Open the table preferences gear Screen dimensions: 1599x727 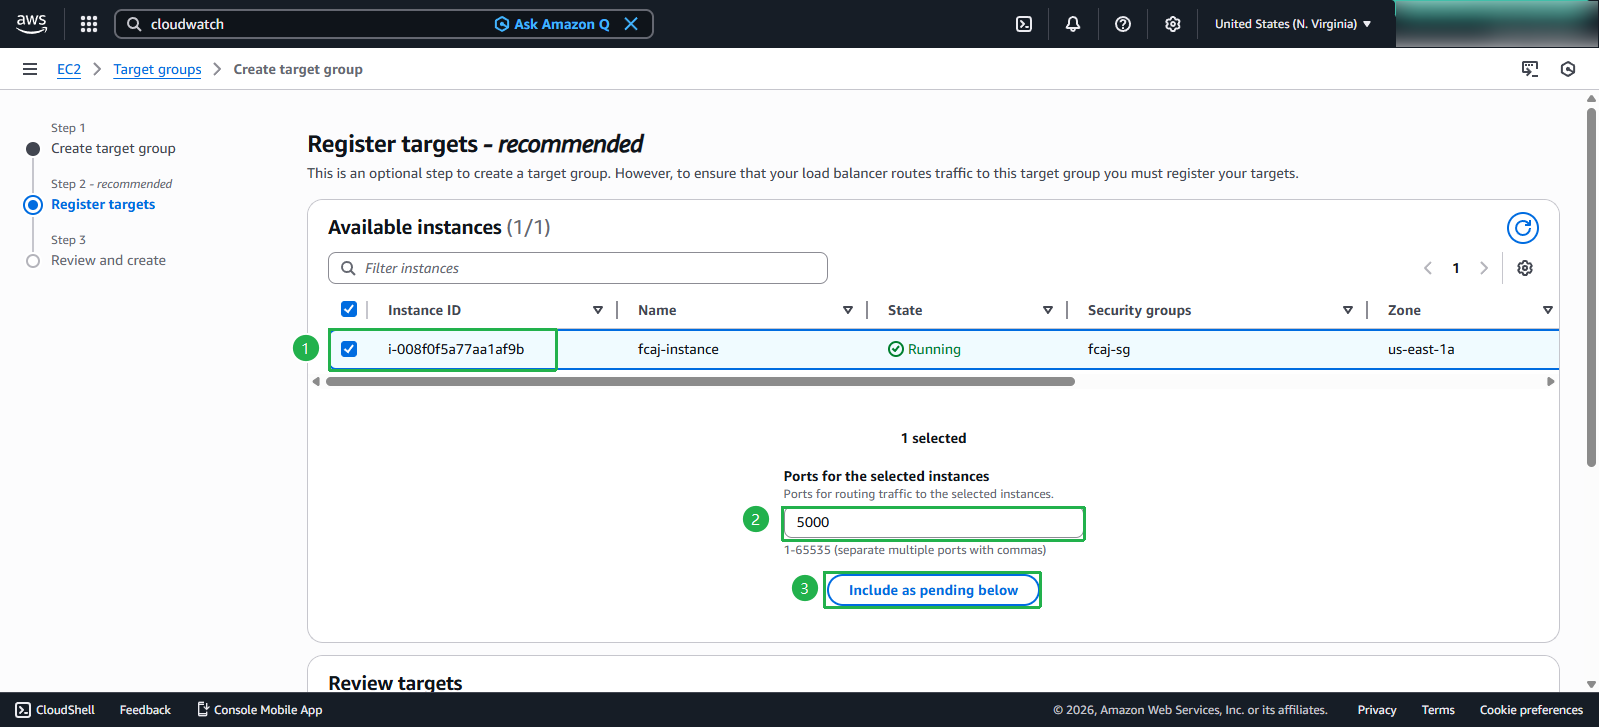coord(1525,268)
